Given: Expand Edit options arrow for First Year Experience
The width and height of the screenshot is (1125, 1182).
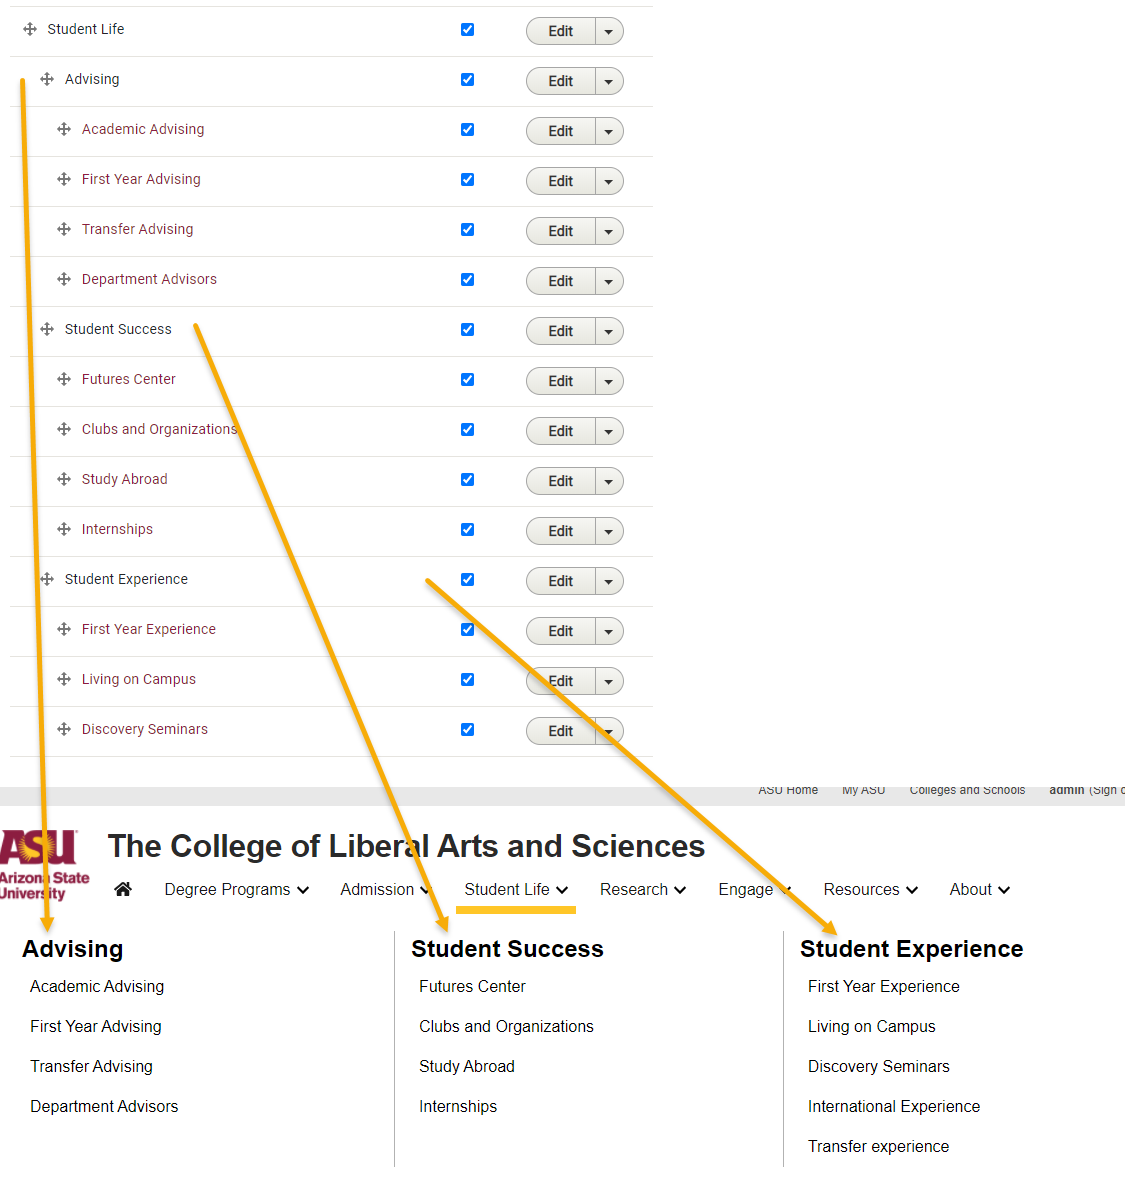Looking at the screenshot, I should (608, 631).
